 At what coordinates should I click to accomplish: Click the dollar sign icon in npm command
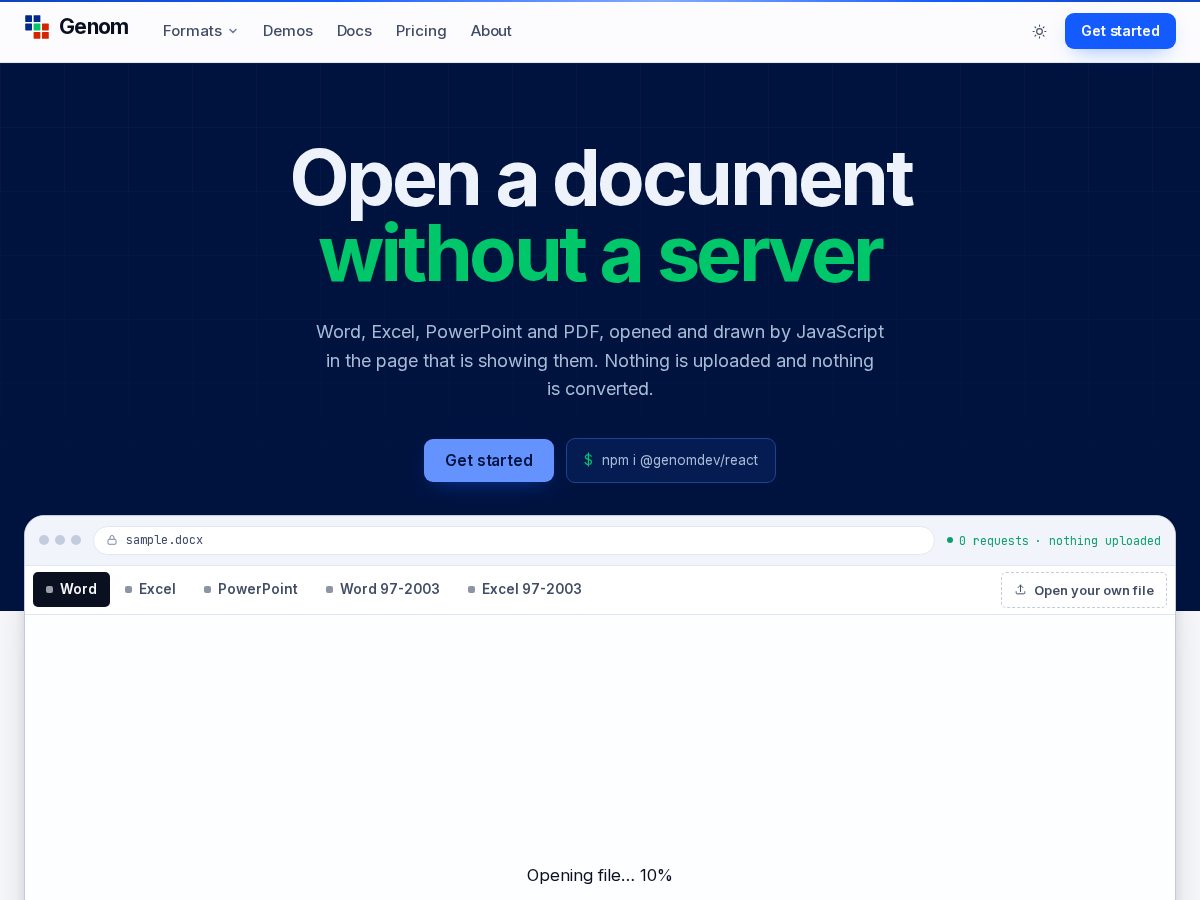(x=588, y=460)
